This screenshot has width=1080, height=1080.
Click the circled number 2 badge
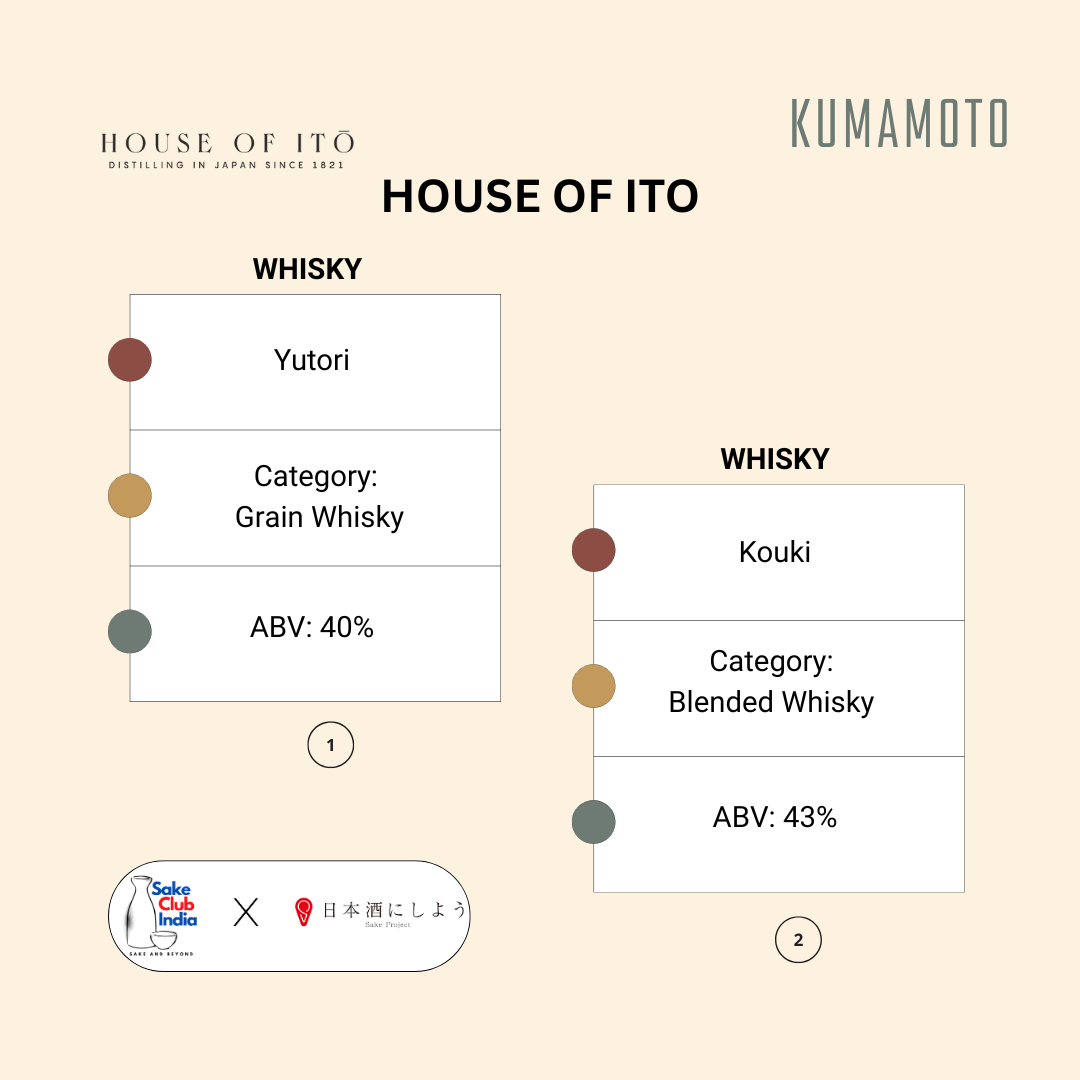click(798, 940)
